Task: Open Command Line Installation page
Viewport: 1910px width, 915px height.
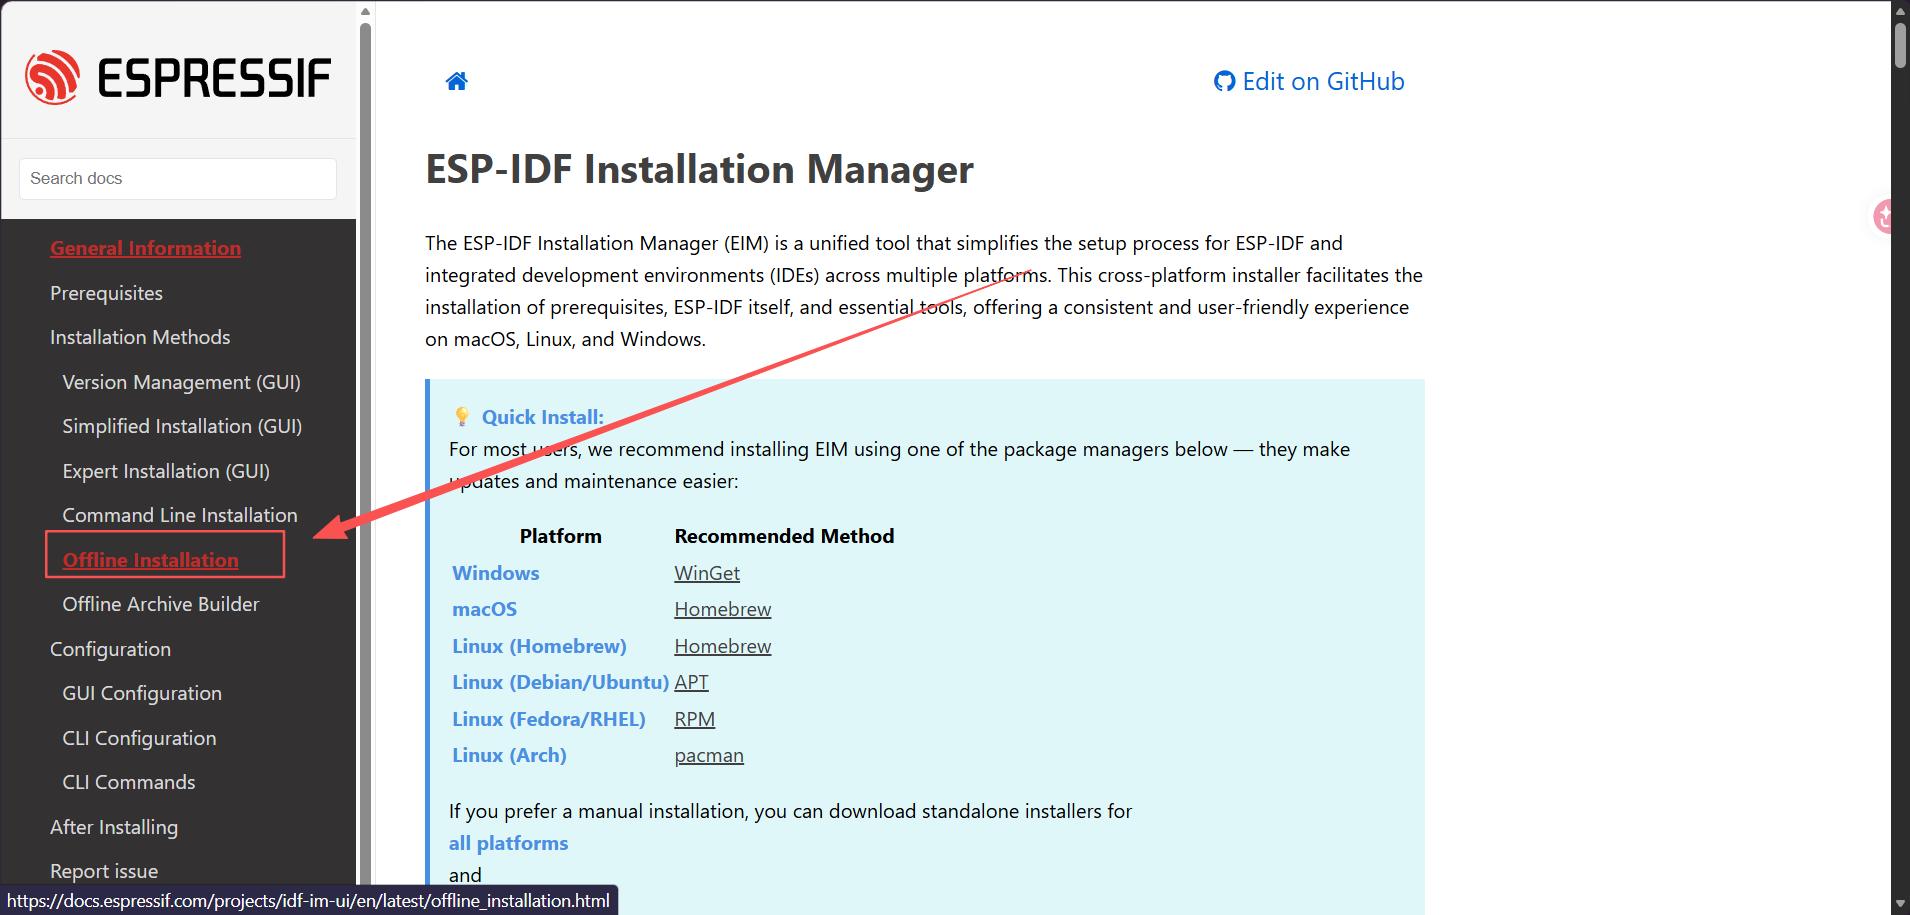Action: click(x=180, y=515)
